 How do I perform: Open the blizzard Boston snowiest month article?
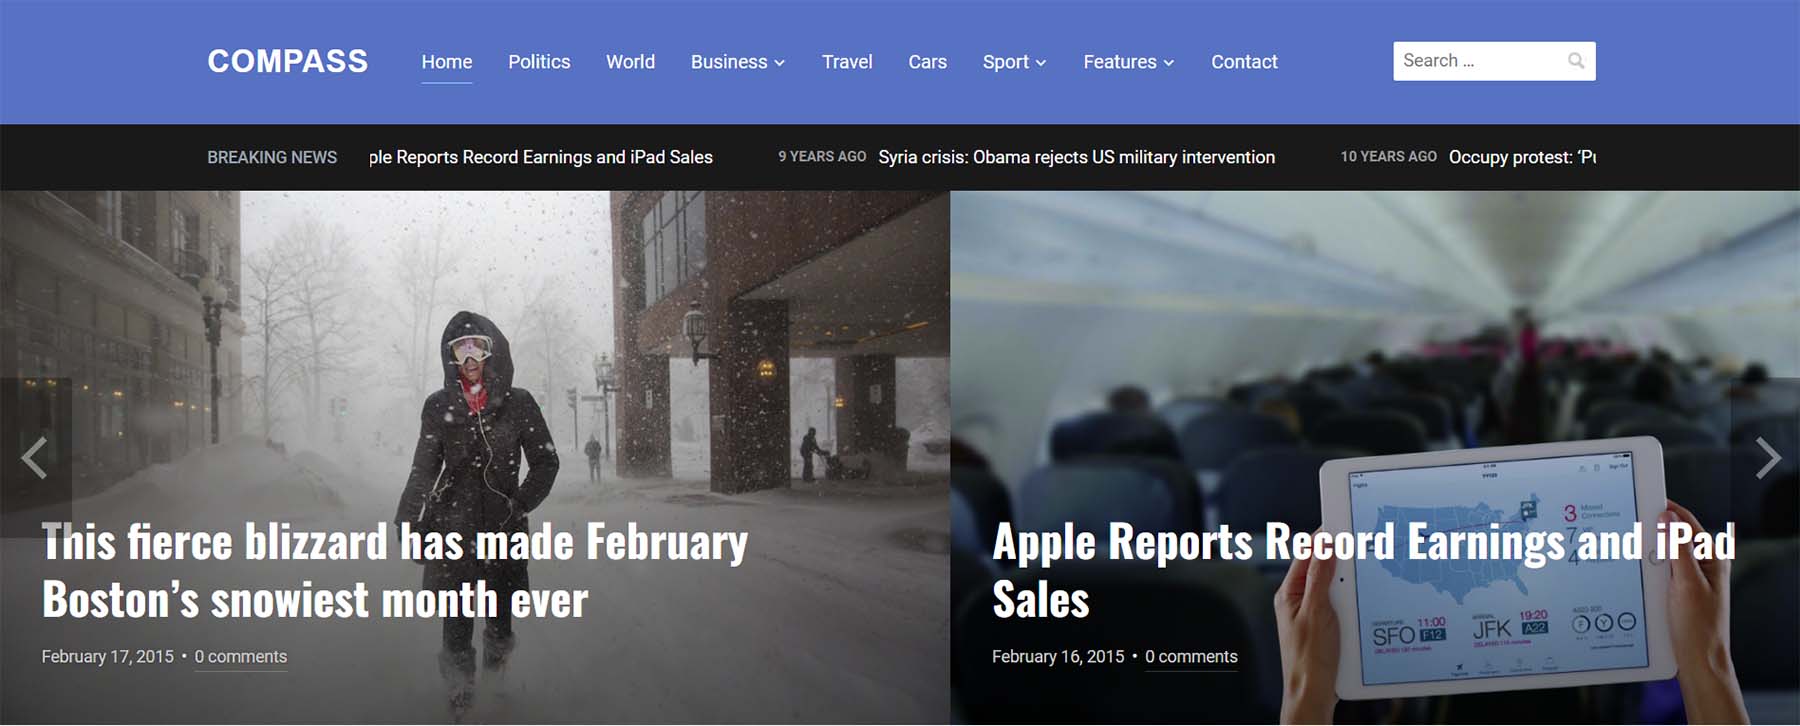(395, 571)
